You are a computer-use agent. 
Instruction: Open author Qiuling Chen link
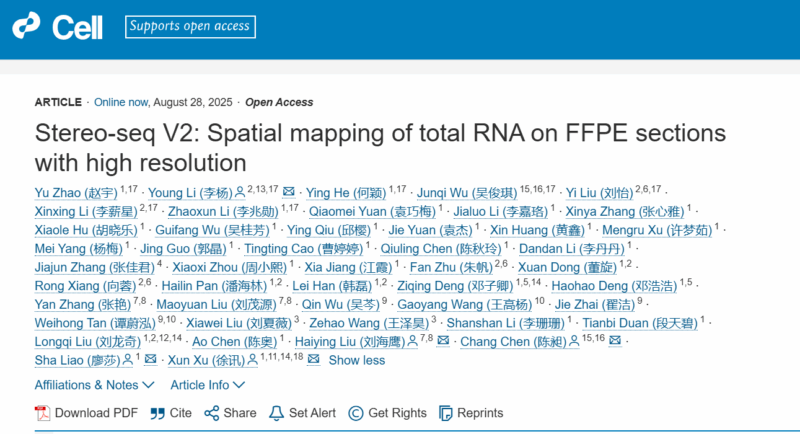click(x=441, y=249)
